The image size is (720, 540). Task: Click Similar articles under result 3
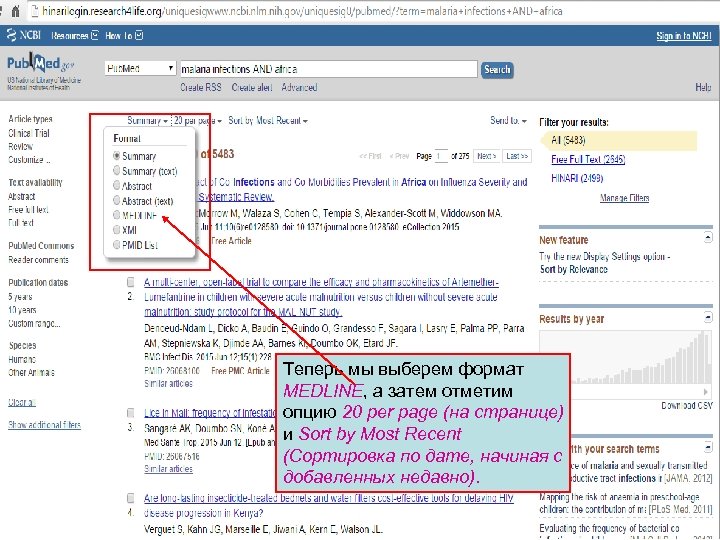(x=168, y=469)
